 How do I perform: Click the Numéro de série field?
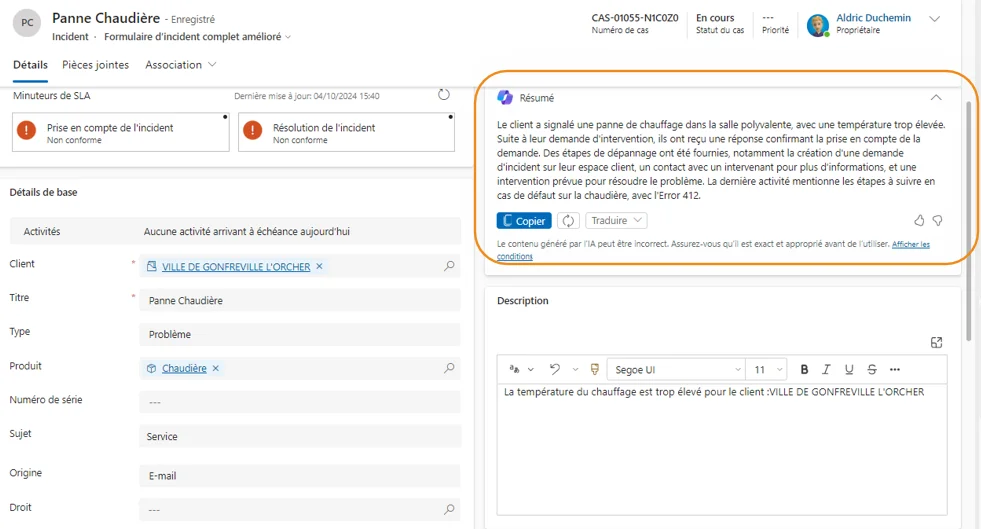pyautogui.click(x=300, y=402)
